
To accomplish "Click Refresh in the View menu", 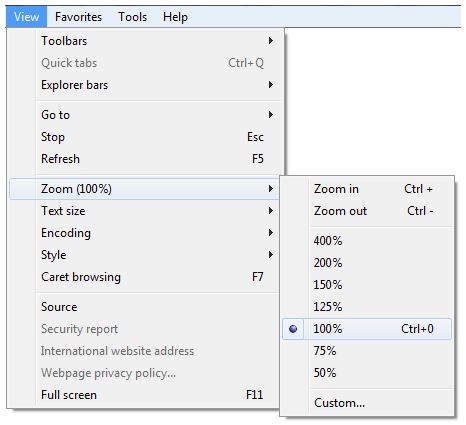I will pos(144,159).
